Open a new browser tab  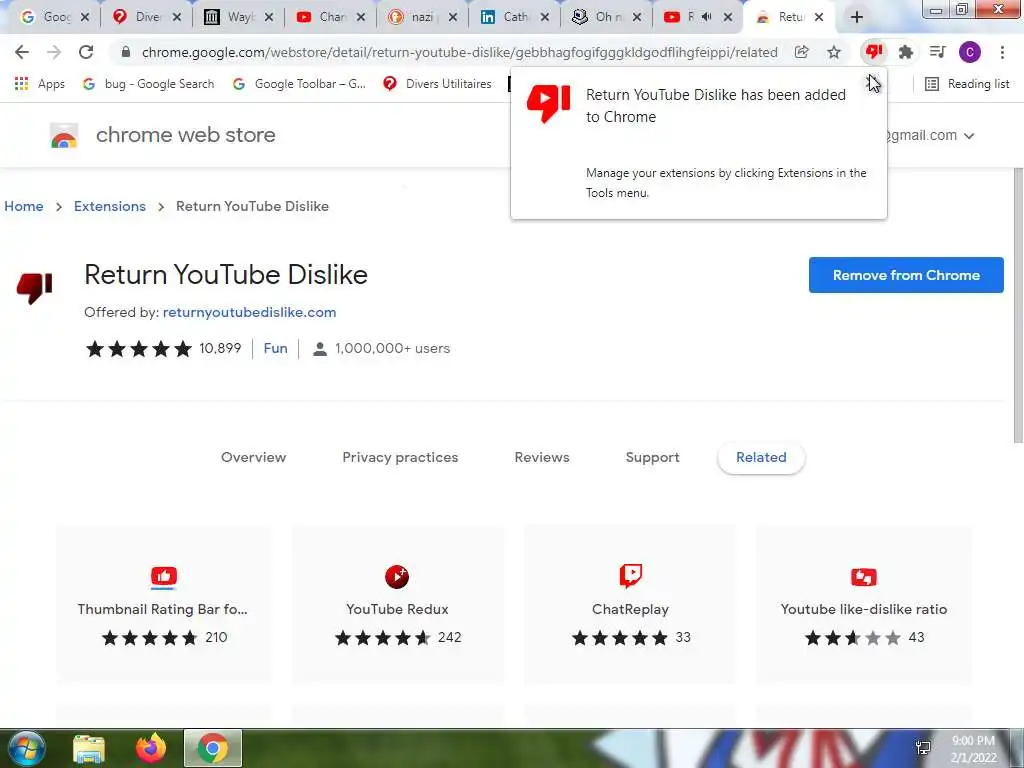click(x=857, y=18)
